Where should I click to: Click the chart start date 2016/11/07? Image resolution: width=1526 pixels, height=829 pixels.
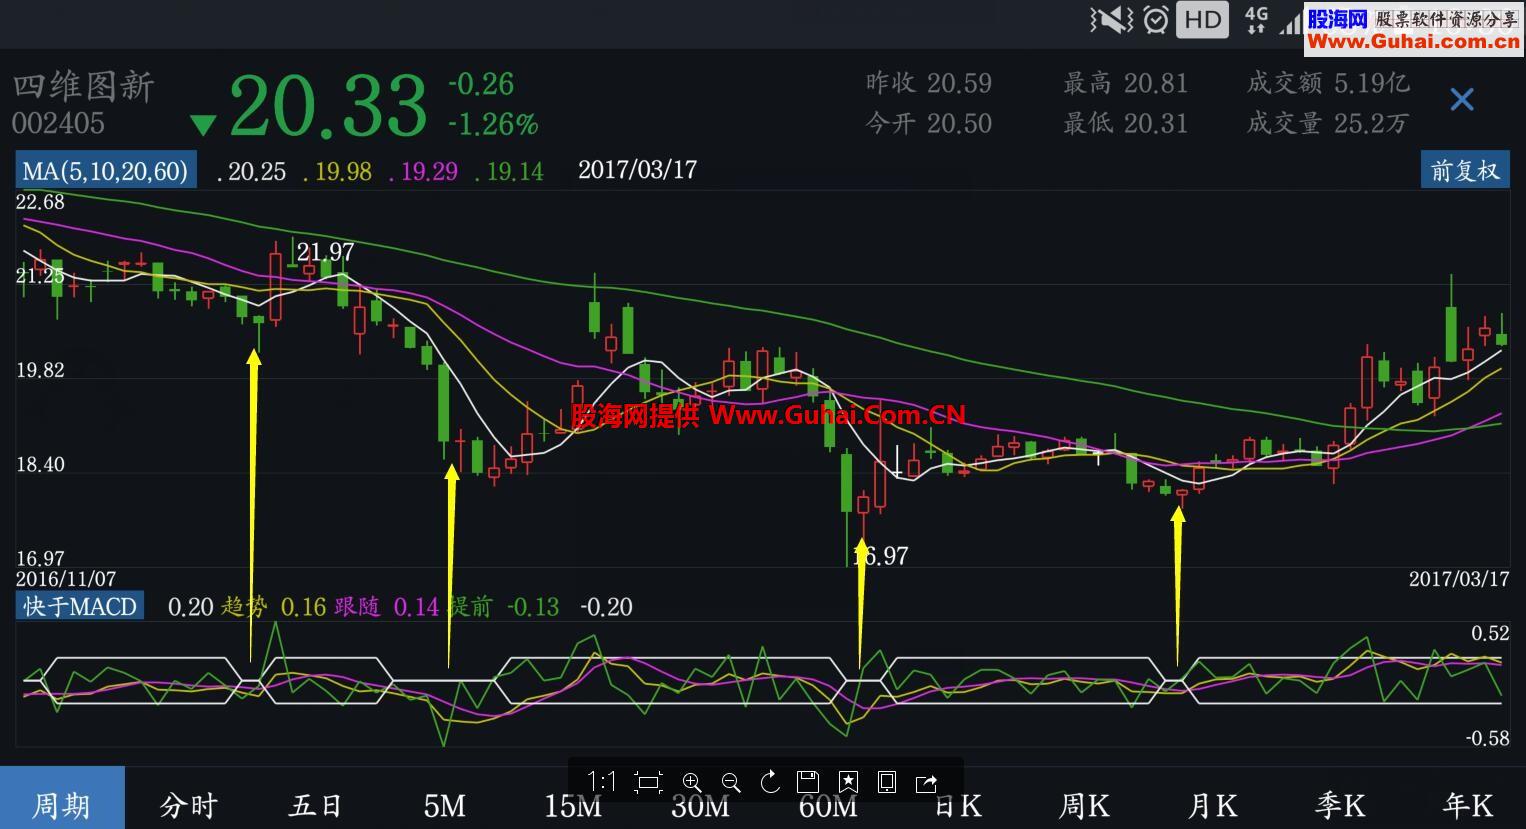point(66,579)
